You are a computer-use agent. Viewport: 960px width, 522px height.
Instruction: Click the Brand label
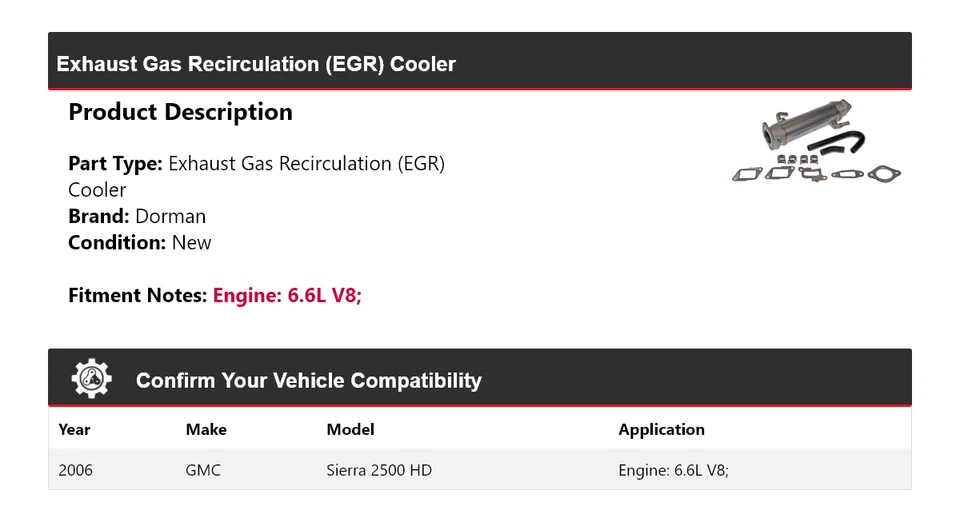(x=99, y=216)
